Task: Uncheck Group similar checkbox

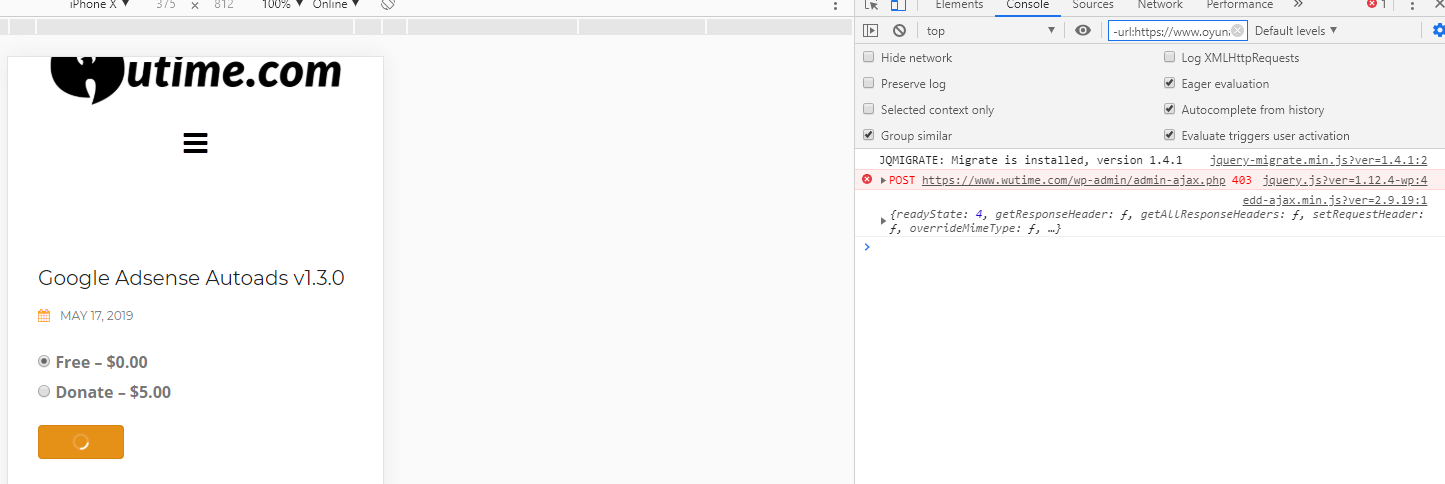Action: pyautogui.click(x=868, y=136)
